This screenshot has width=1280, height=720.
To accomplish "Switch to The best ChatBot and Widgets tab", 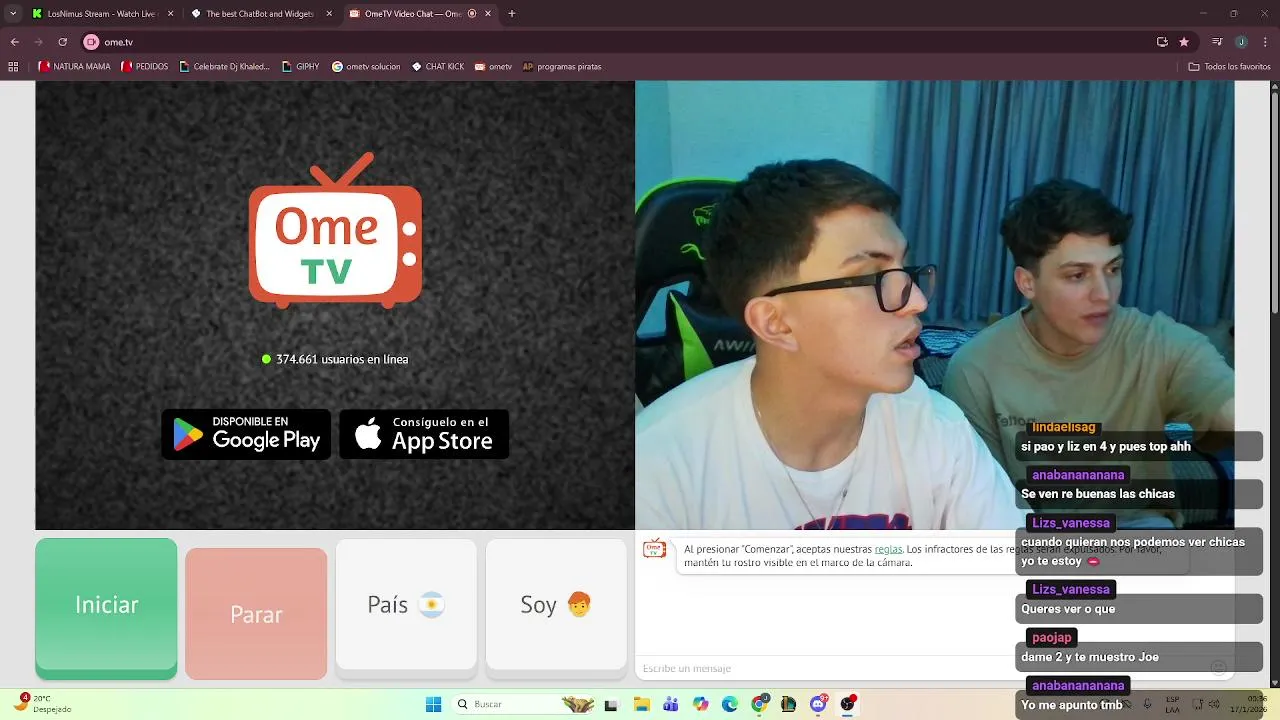I will point(259,14).
